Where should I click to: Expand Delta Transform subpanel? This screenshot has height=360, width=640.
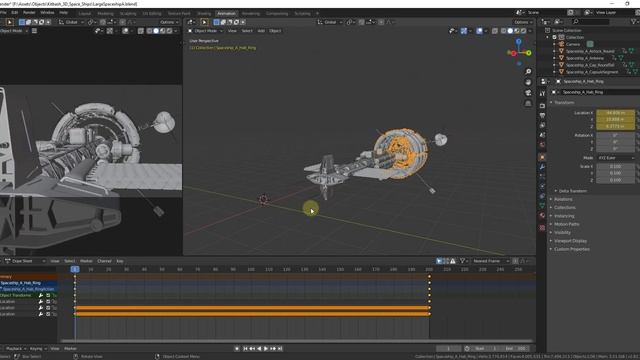pyautogui.click(x=572, y=191)
